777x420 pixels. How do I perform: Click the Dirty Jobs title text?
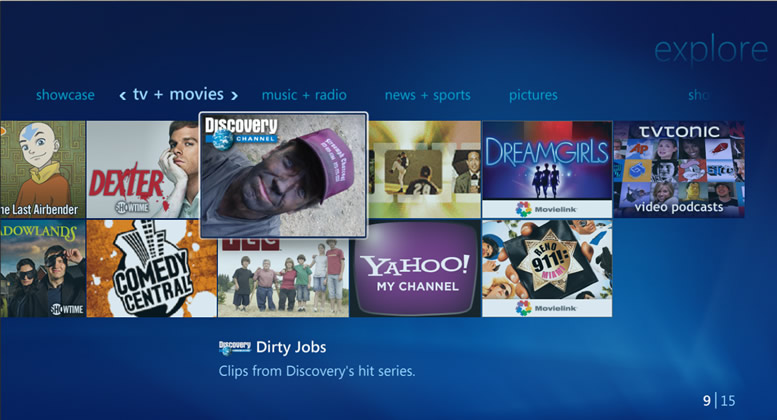(x=291, y=348)
